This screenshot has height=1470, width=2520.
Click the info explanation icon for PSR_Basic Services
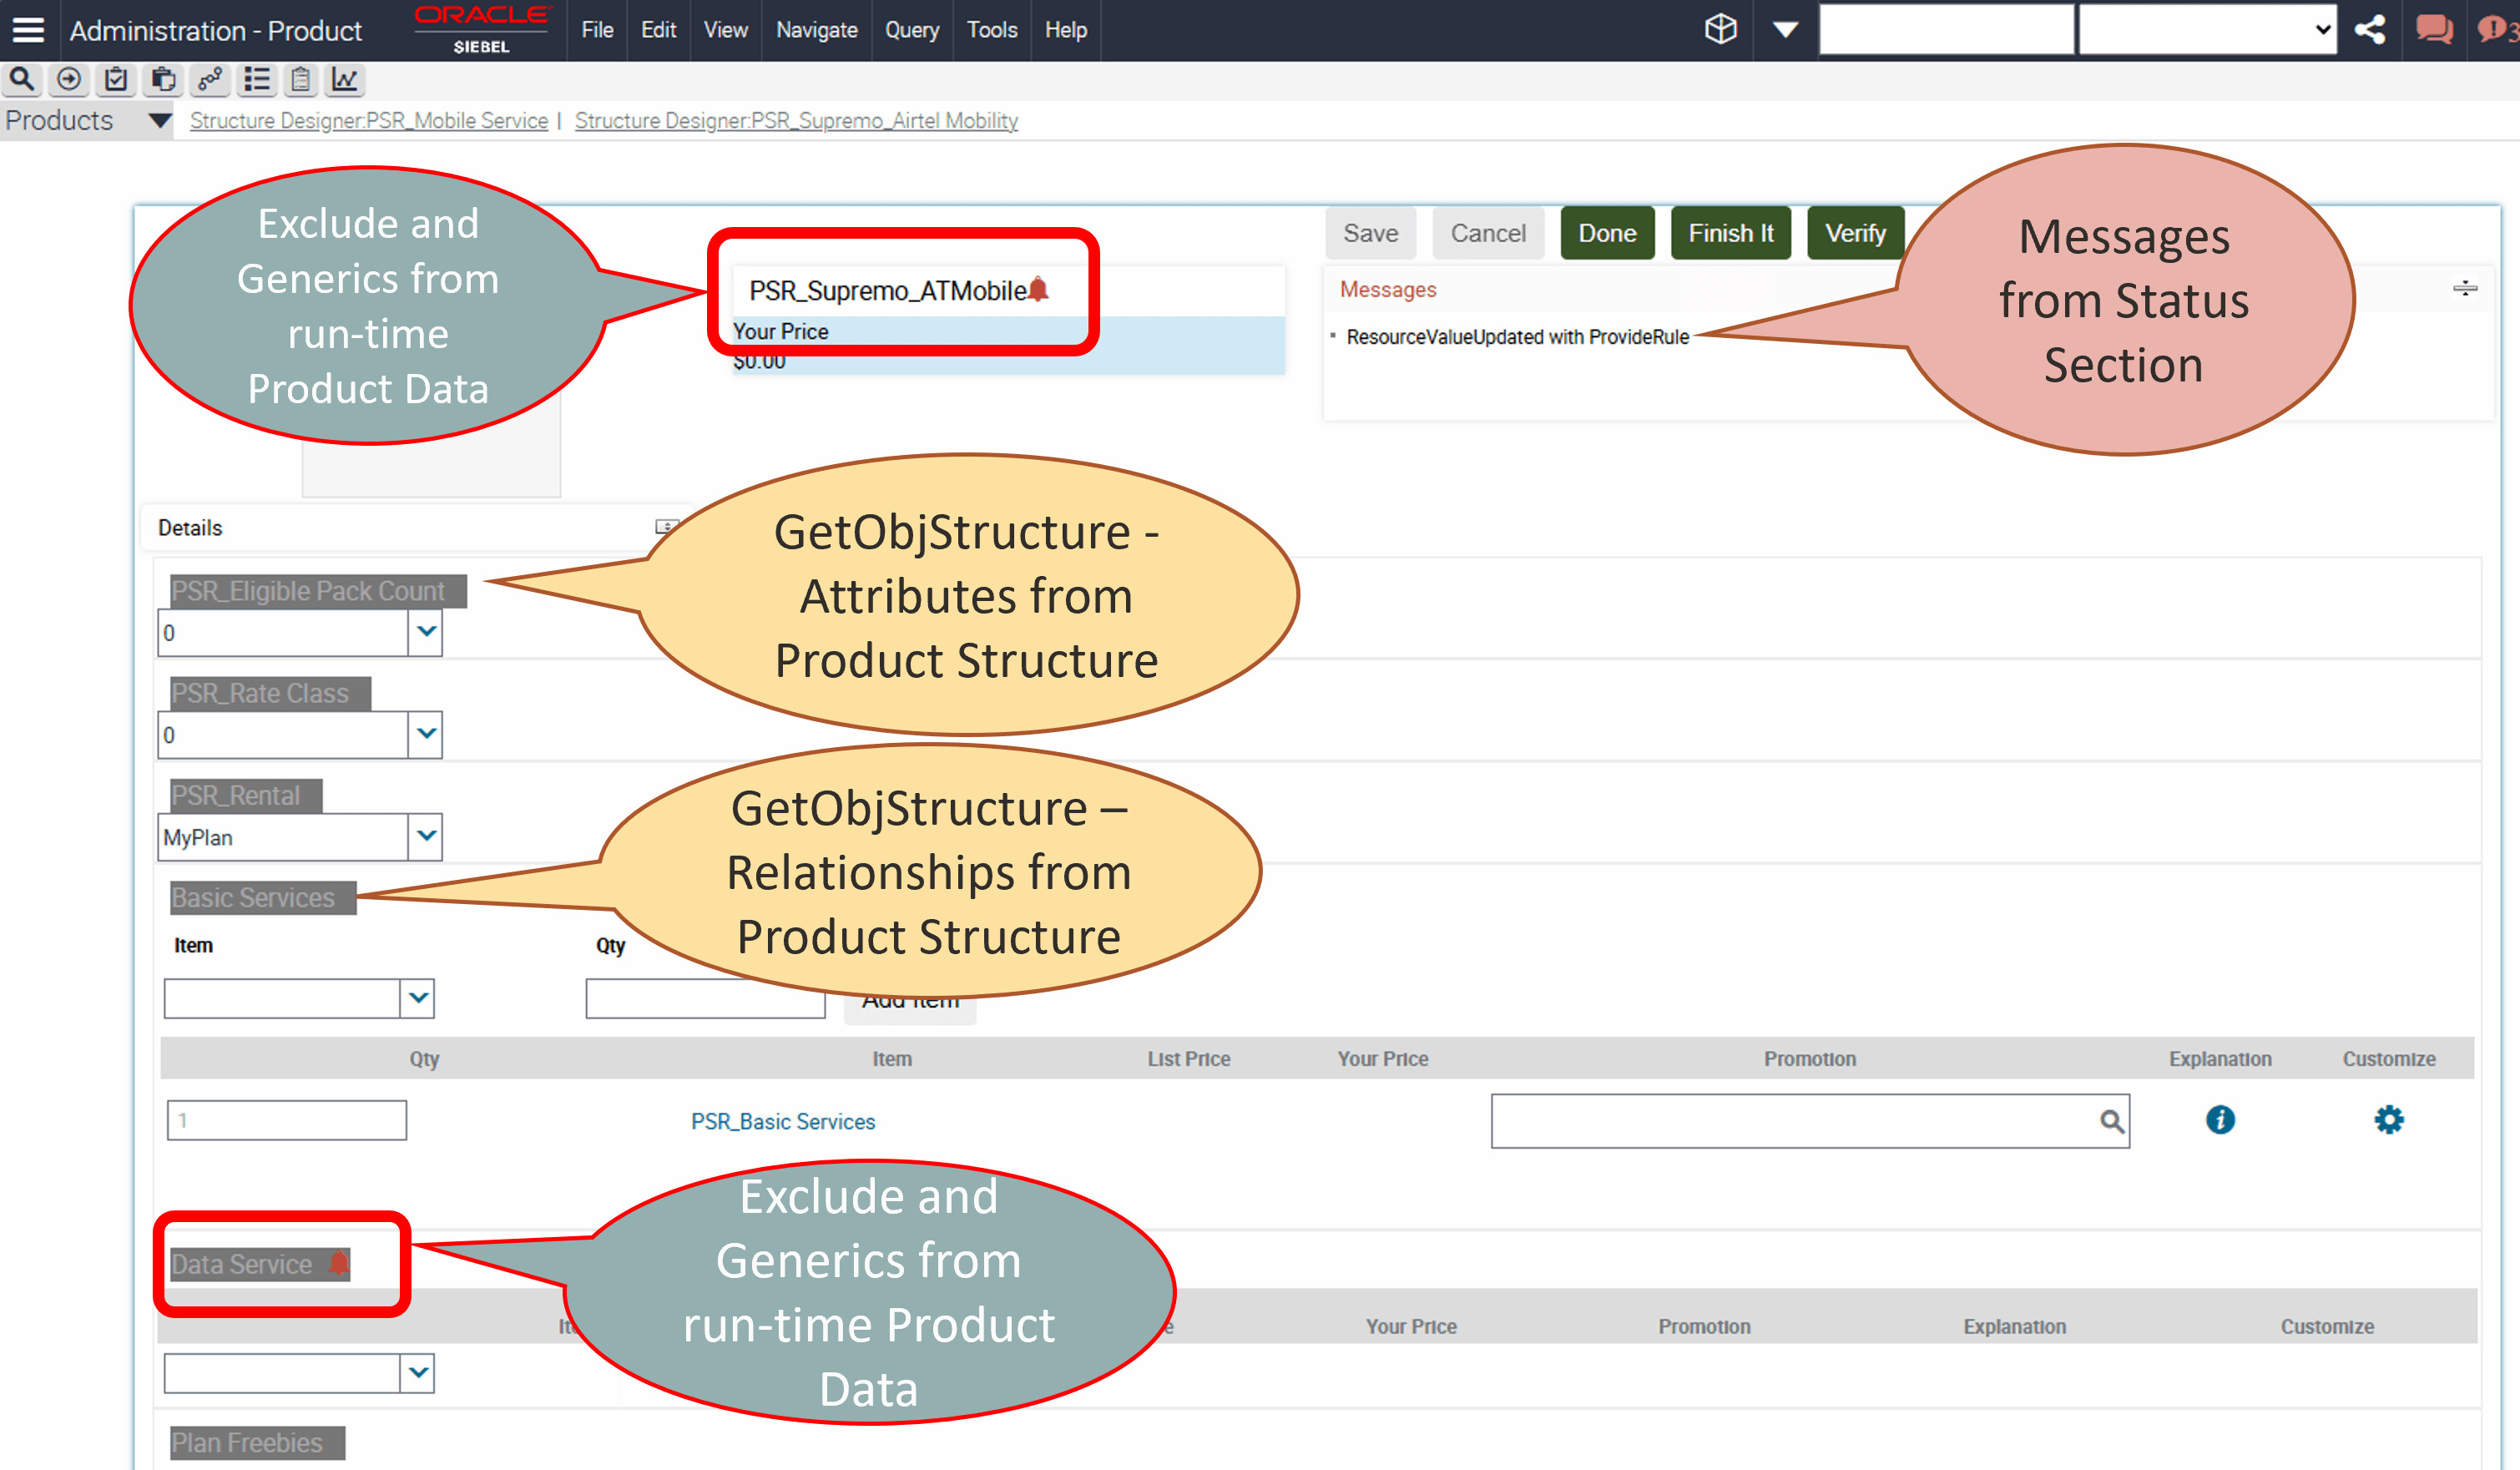click(x=2219, y=1120)
